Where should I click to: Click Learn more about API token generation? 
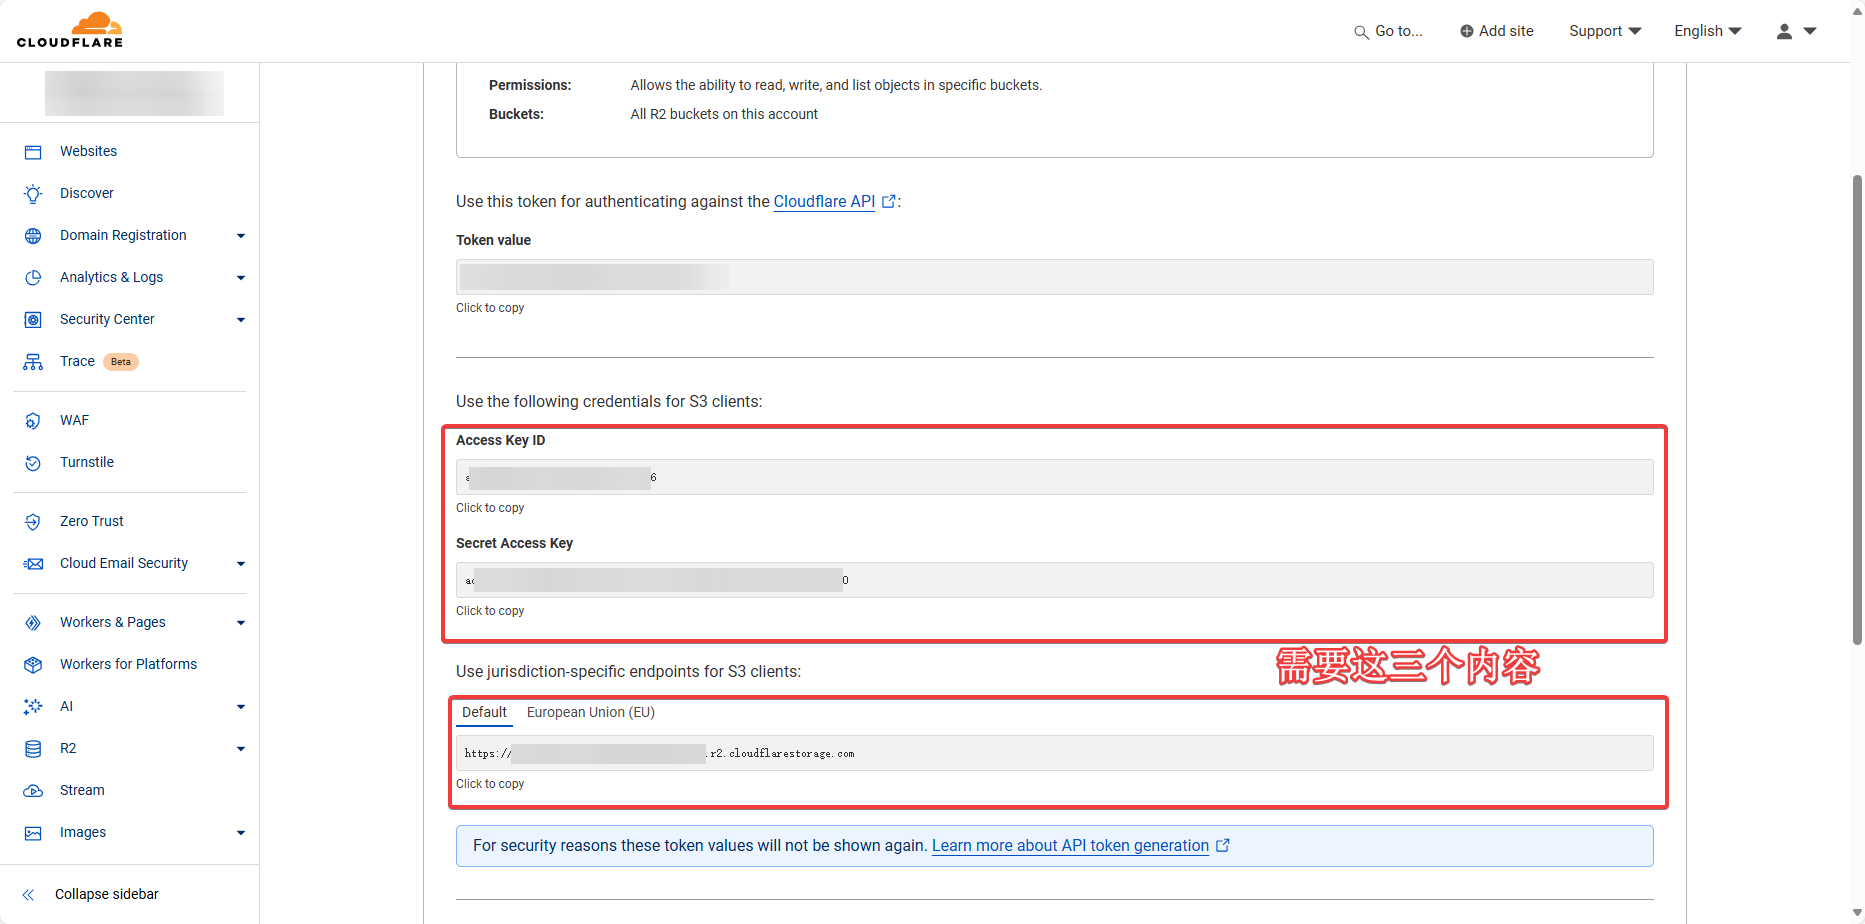pyautogui.click(x=1069, y=845)
